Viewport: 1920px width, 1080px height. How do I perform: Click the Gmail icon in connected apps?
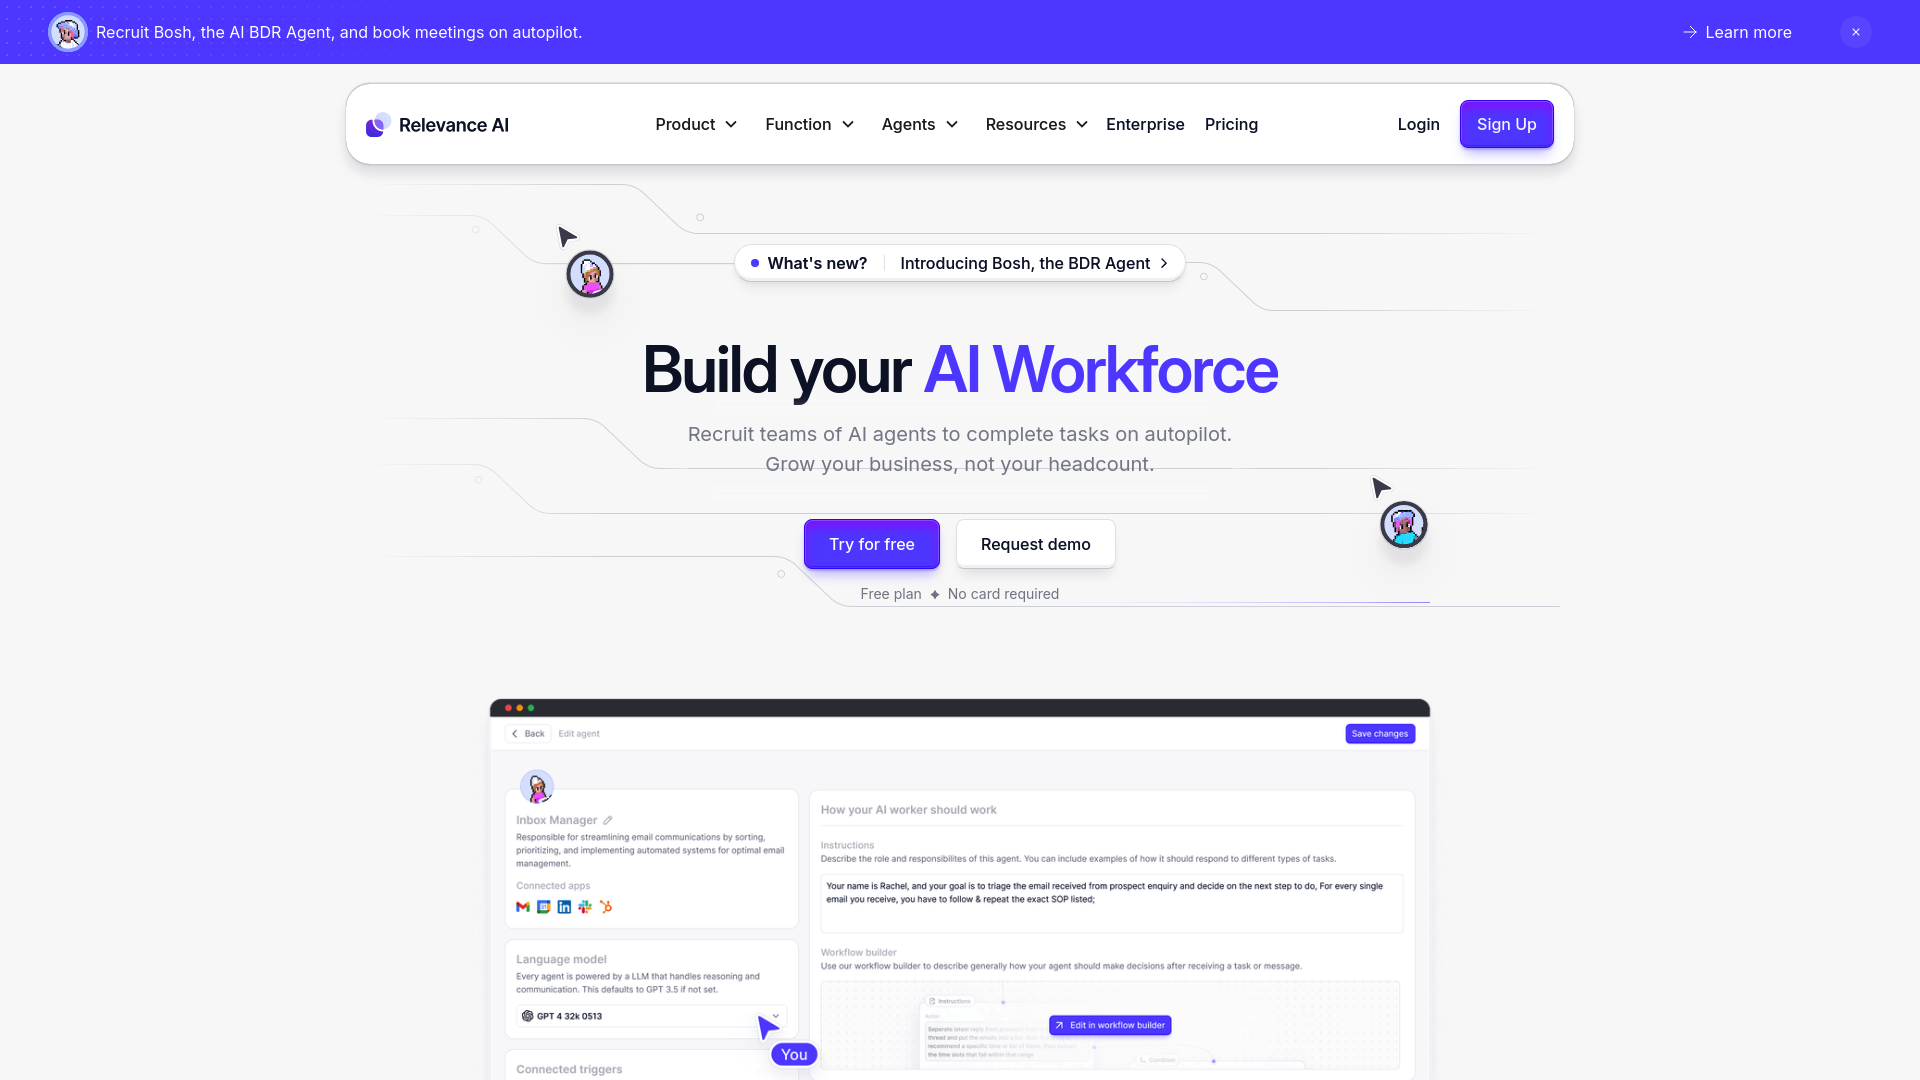coord(522,907)
